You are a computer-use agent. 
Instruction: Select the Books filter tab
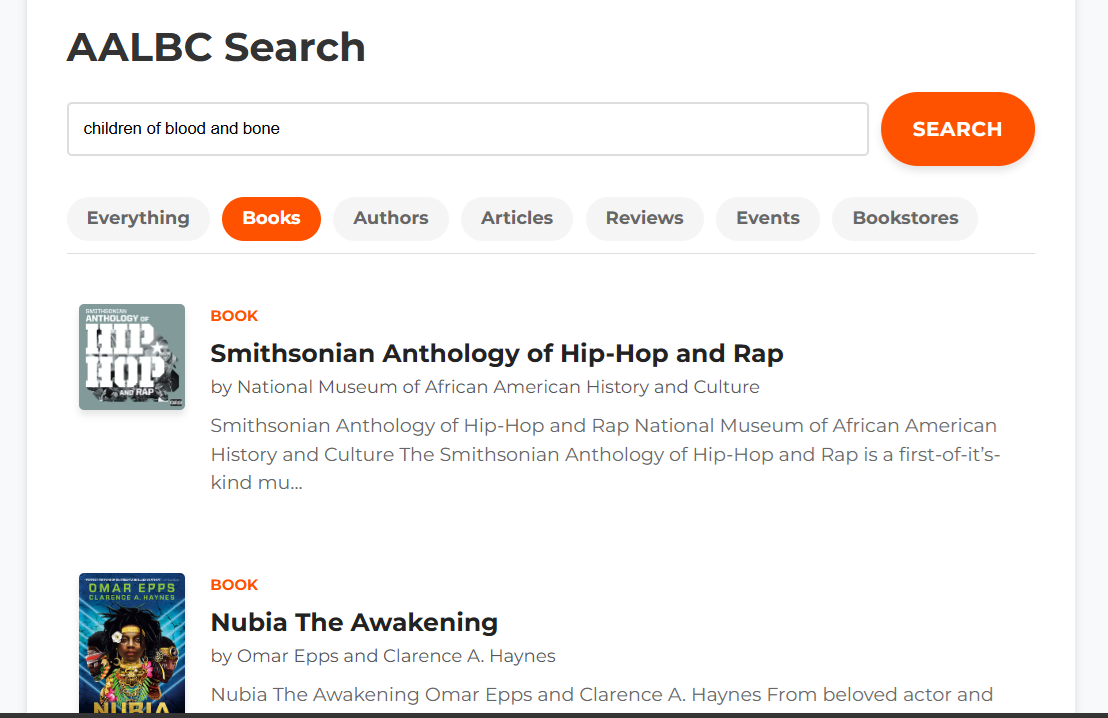tap(271, 218)
